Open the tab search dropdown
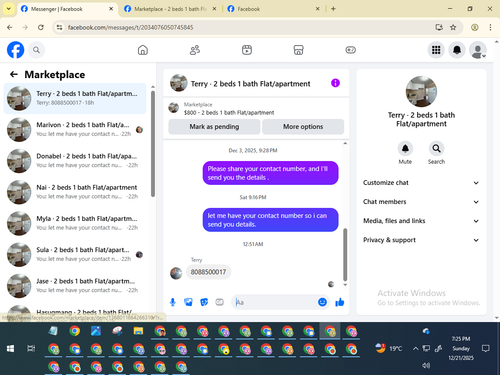The image size is (500, 375). point(9,9)
